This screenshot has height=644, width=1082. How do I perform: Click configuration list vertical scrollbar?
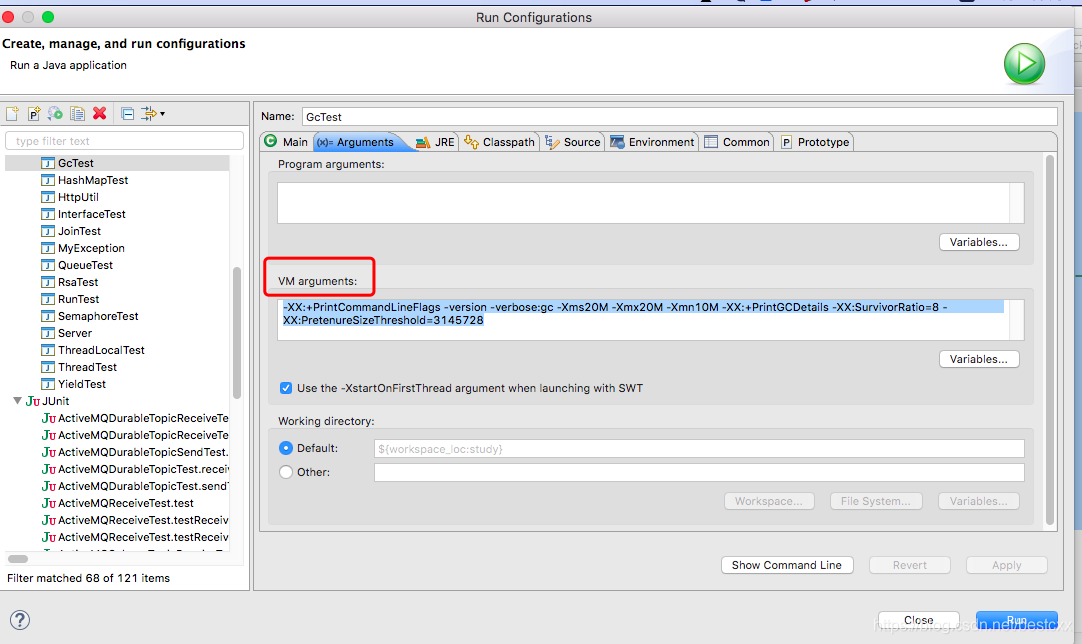click(237, 333)
